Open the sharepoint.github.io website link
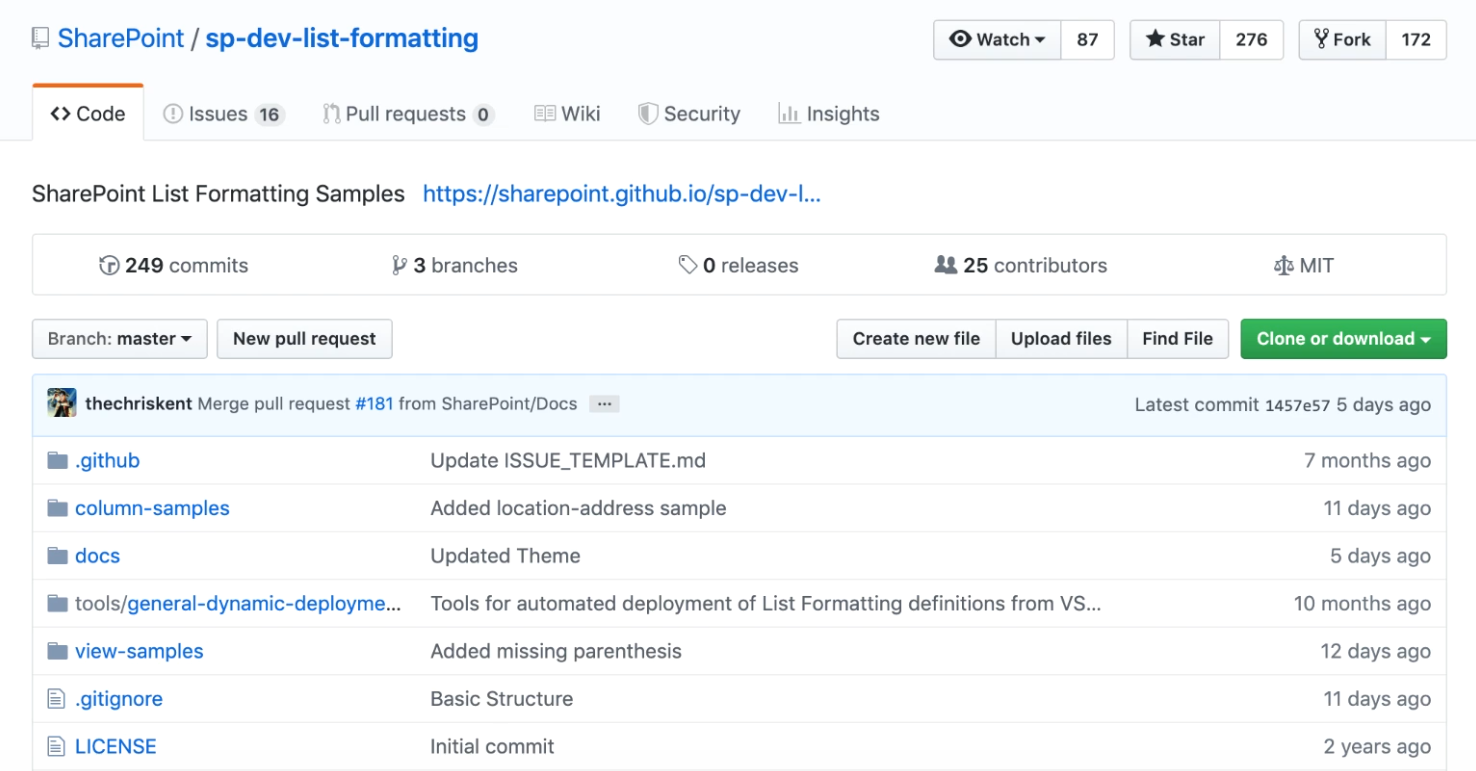This screenshot has height=771, width=1476. pyautogui.click(x=622, y=194)
